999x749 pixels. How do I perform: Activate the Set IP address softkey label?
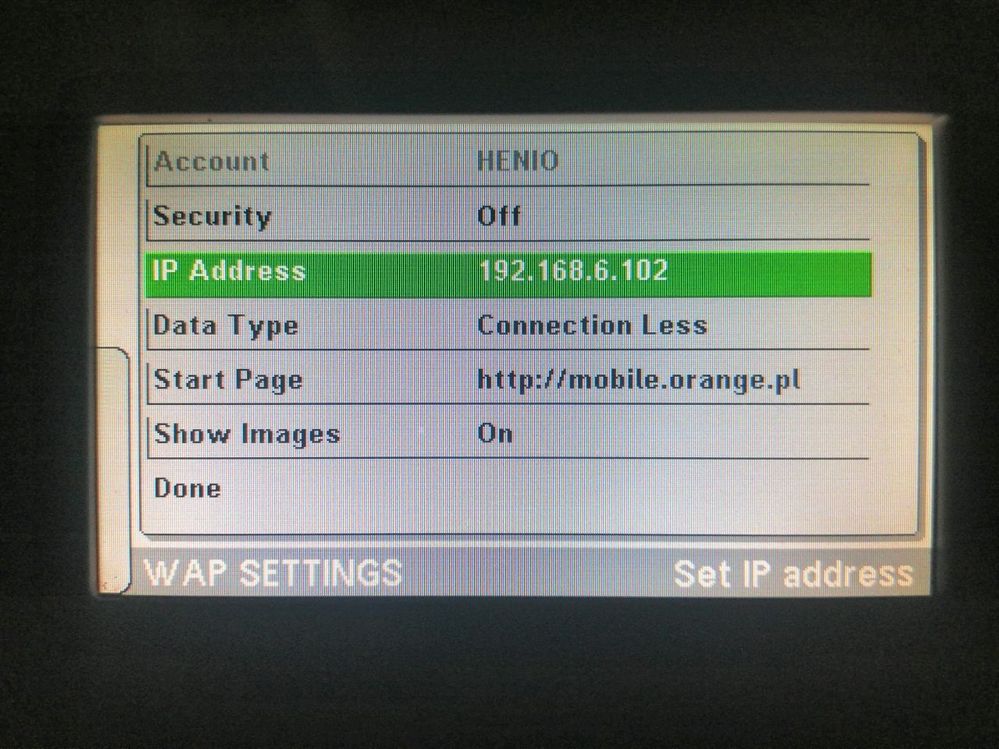(x=793, y=574)
